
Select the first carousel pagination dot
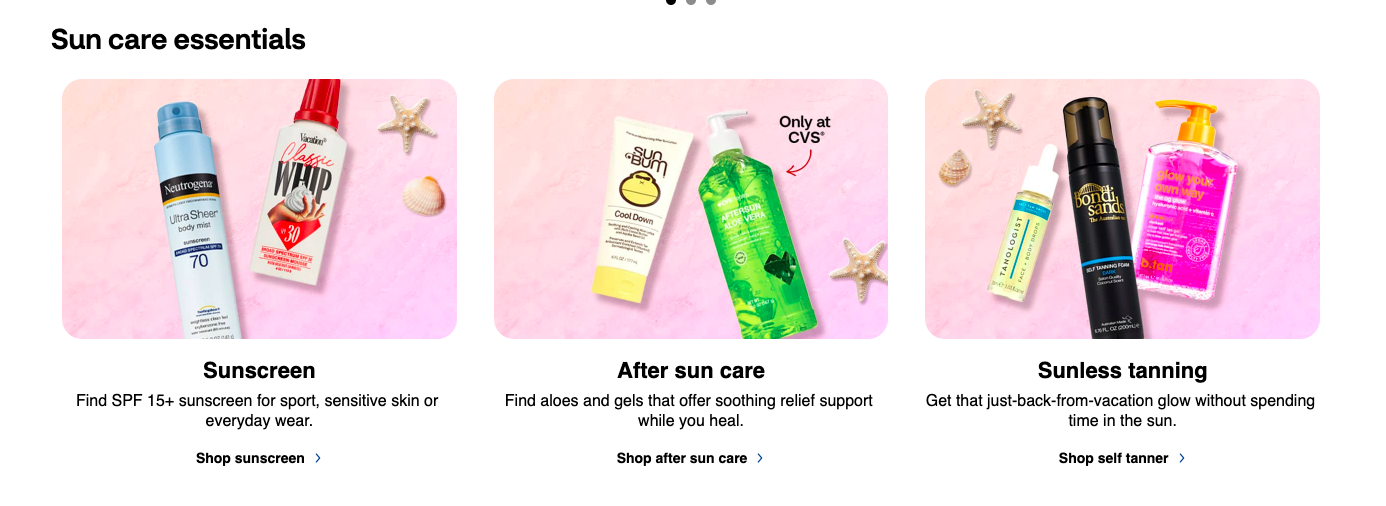point(671,1)
